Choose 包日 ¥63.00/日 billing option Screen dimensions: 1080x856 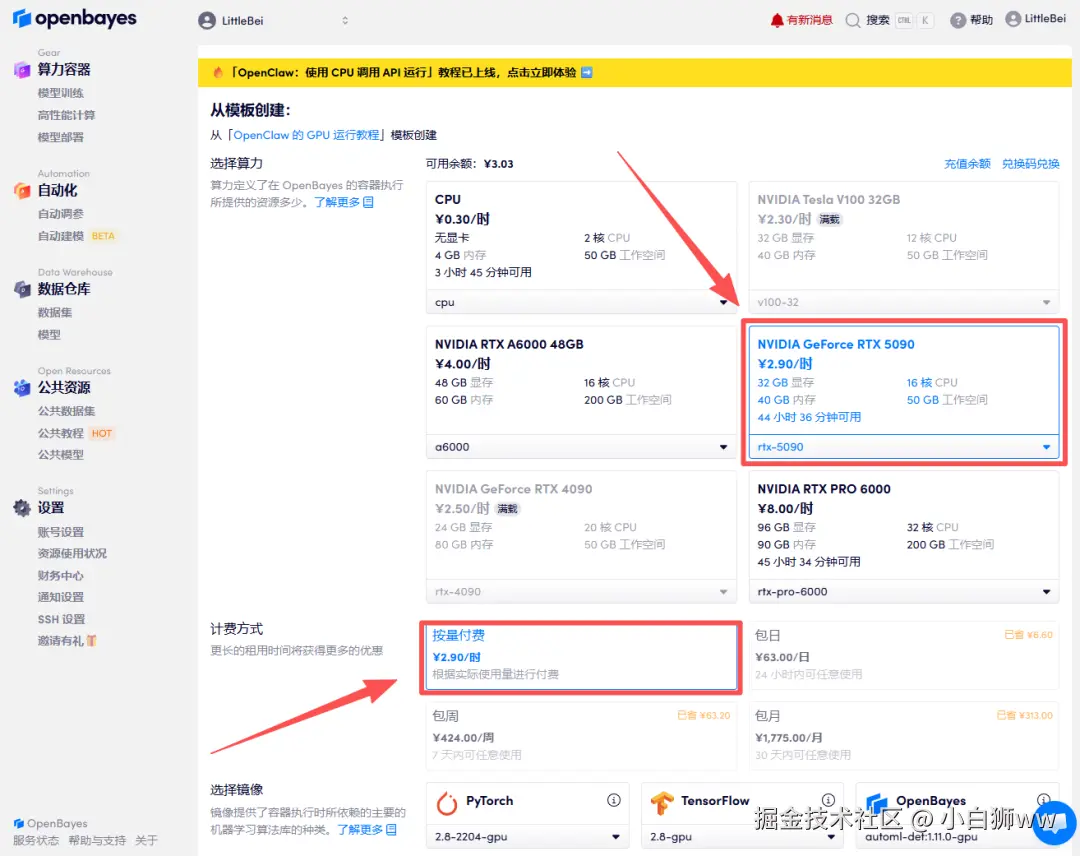pyautogui.click(x=904, y=656)
